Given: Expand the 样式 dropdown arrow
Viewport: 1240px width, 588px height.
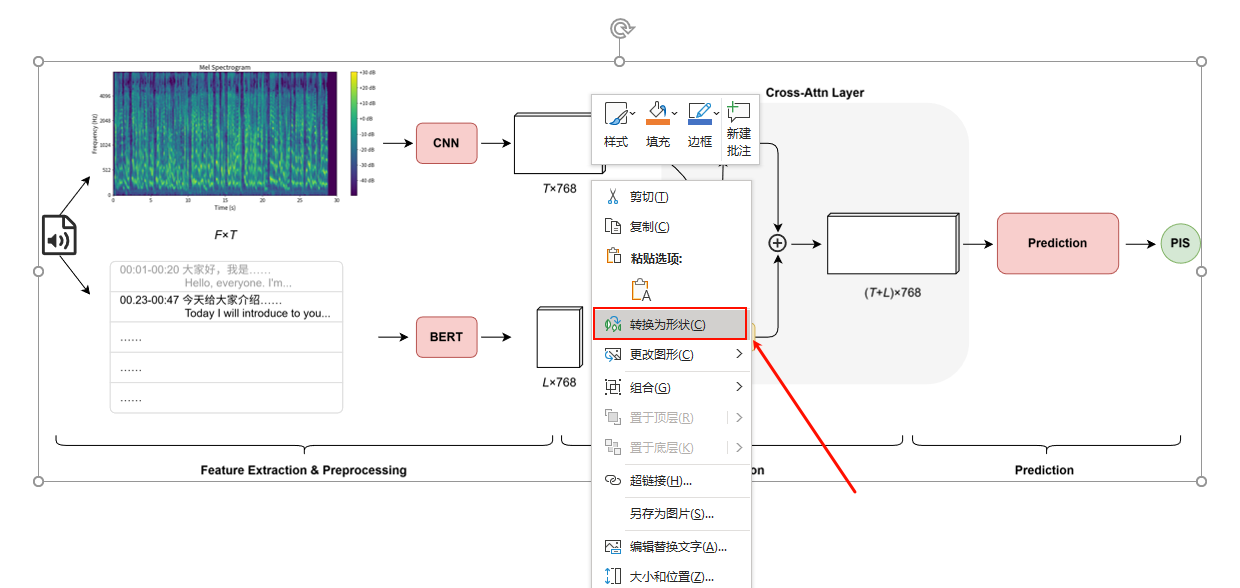Looking at the screenshot, I should (x=632, y=113).
